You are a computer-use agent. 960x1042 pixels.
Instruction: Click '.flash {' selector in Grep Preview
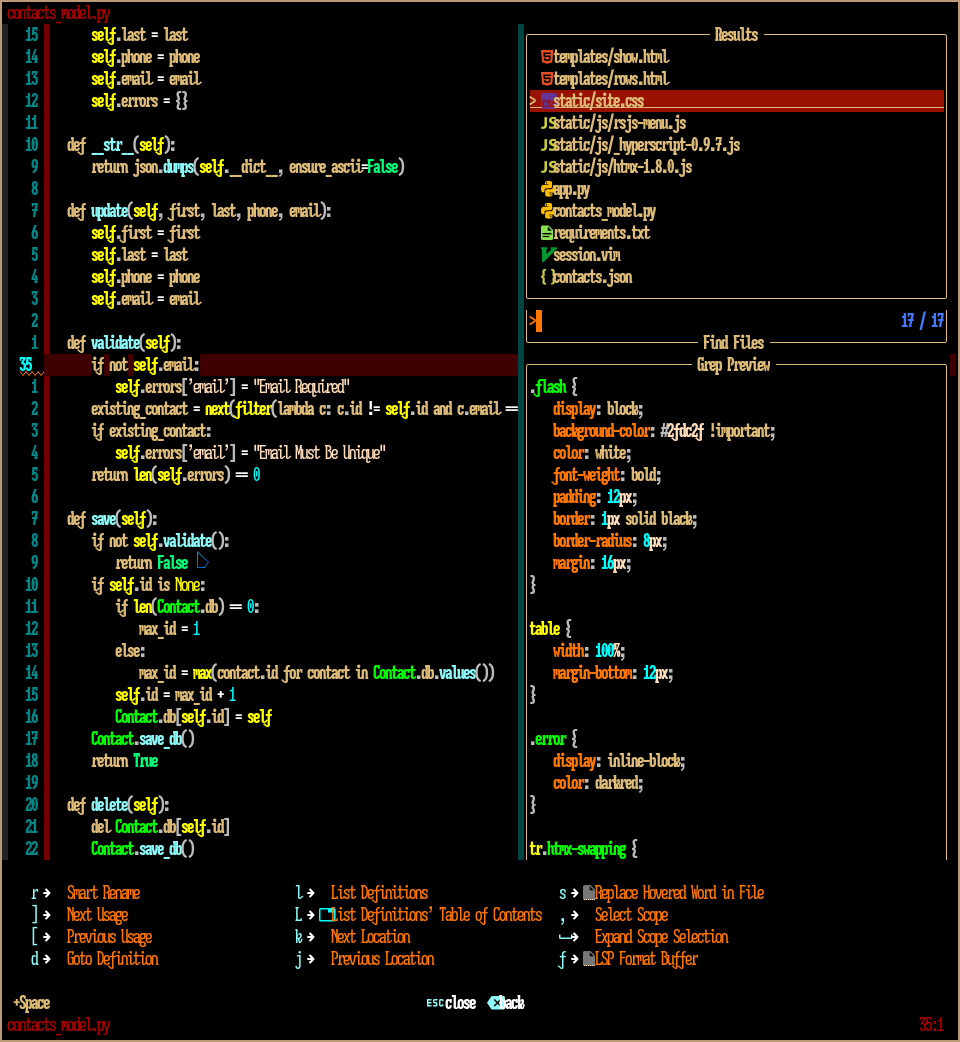(553, 387)
